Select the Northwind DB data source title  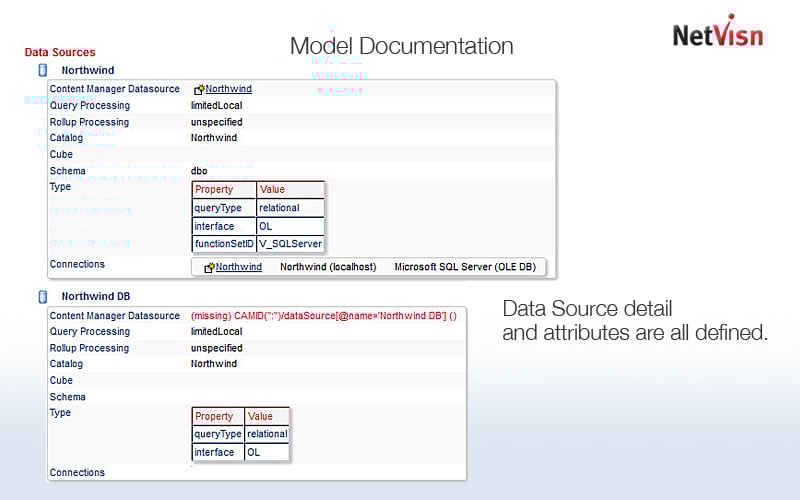95,296
